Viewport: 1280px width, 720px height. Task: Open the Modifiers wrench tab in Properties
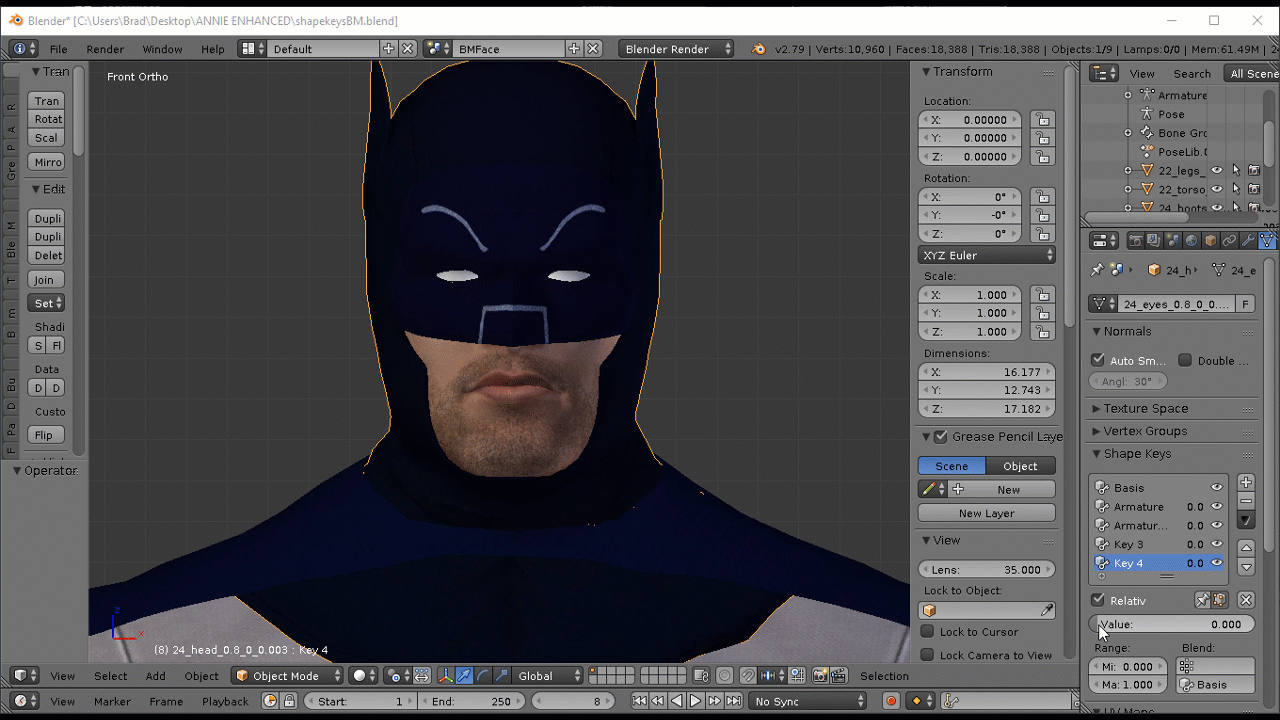click(x=1248, y=241)
